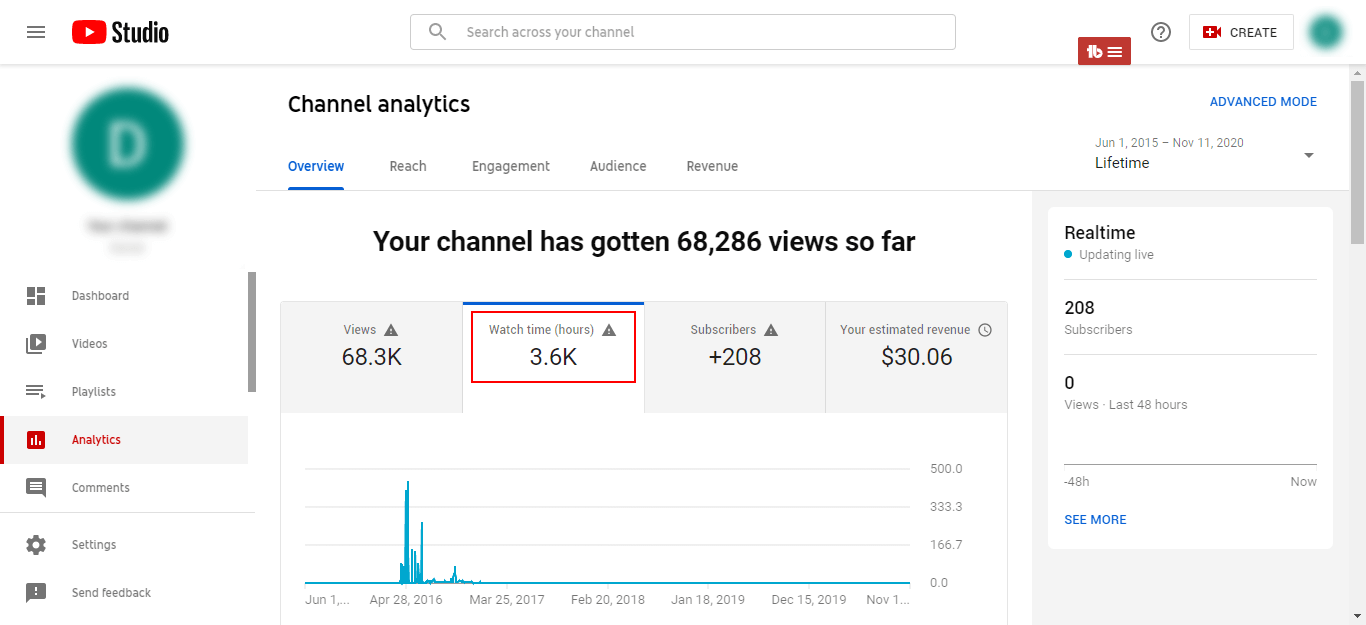Open the Revenue tab
Viewport: 1366px width, 625px height.
coord(712,166)
